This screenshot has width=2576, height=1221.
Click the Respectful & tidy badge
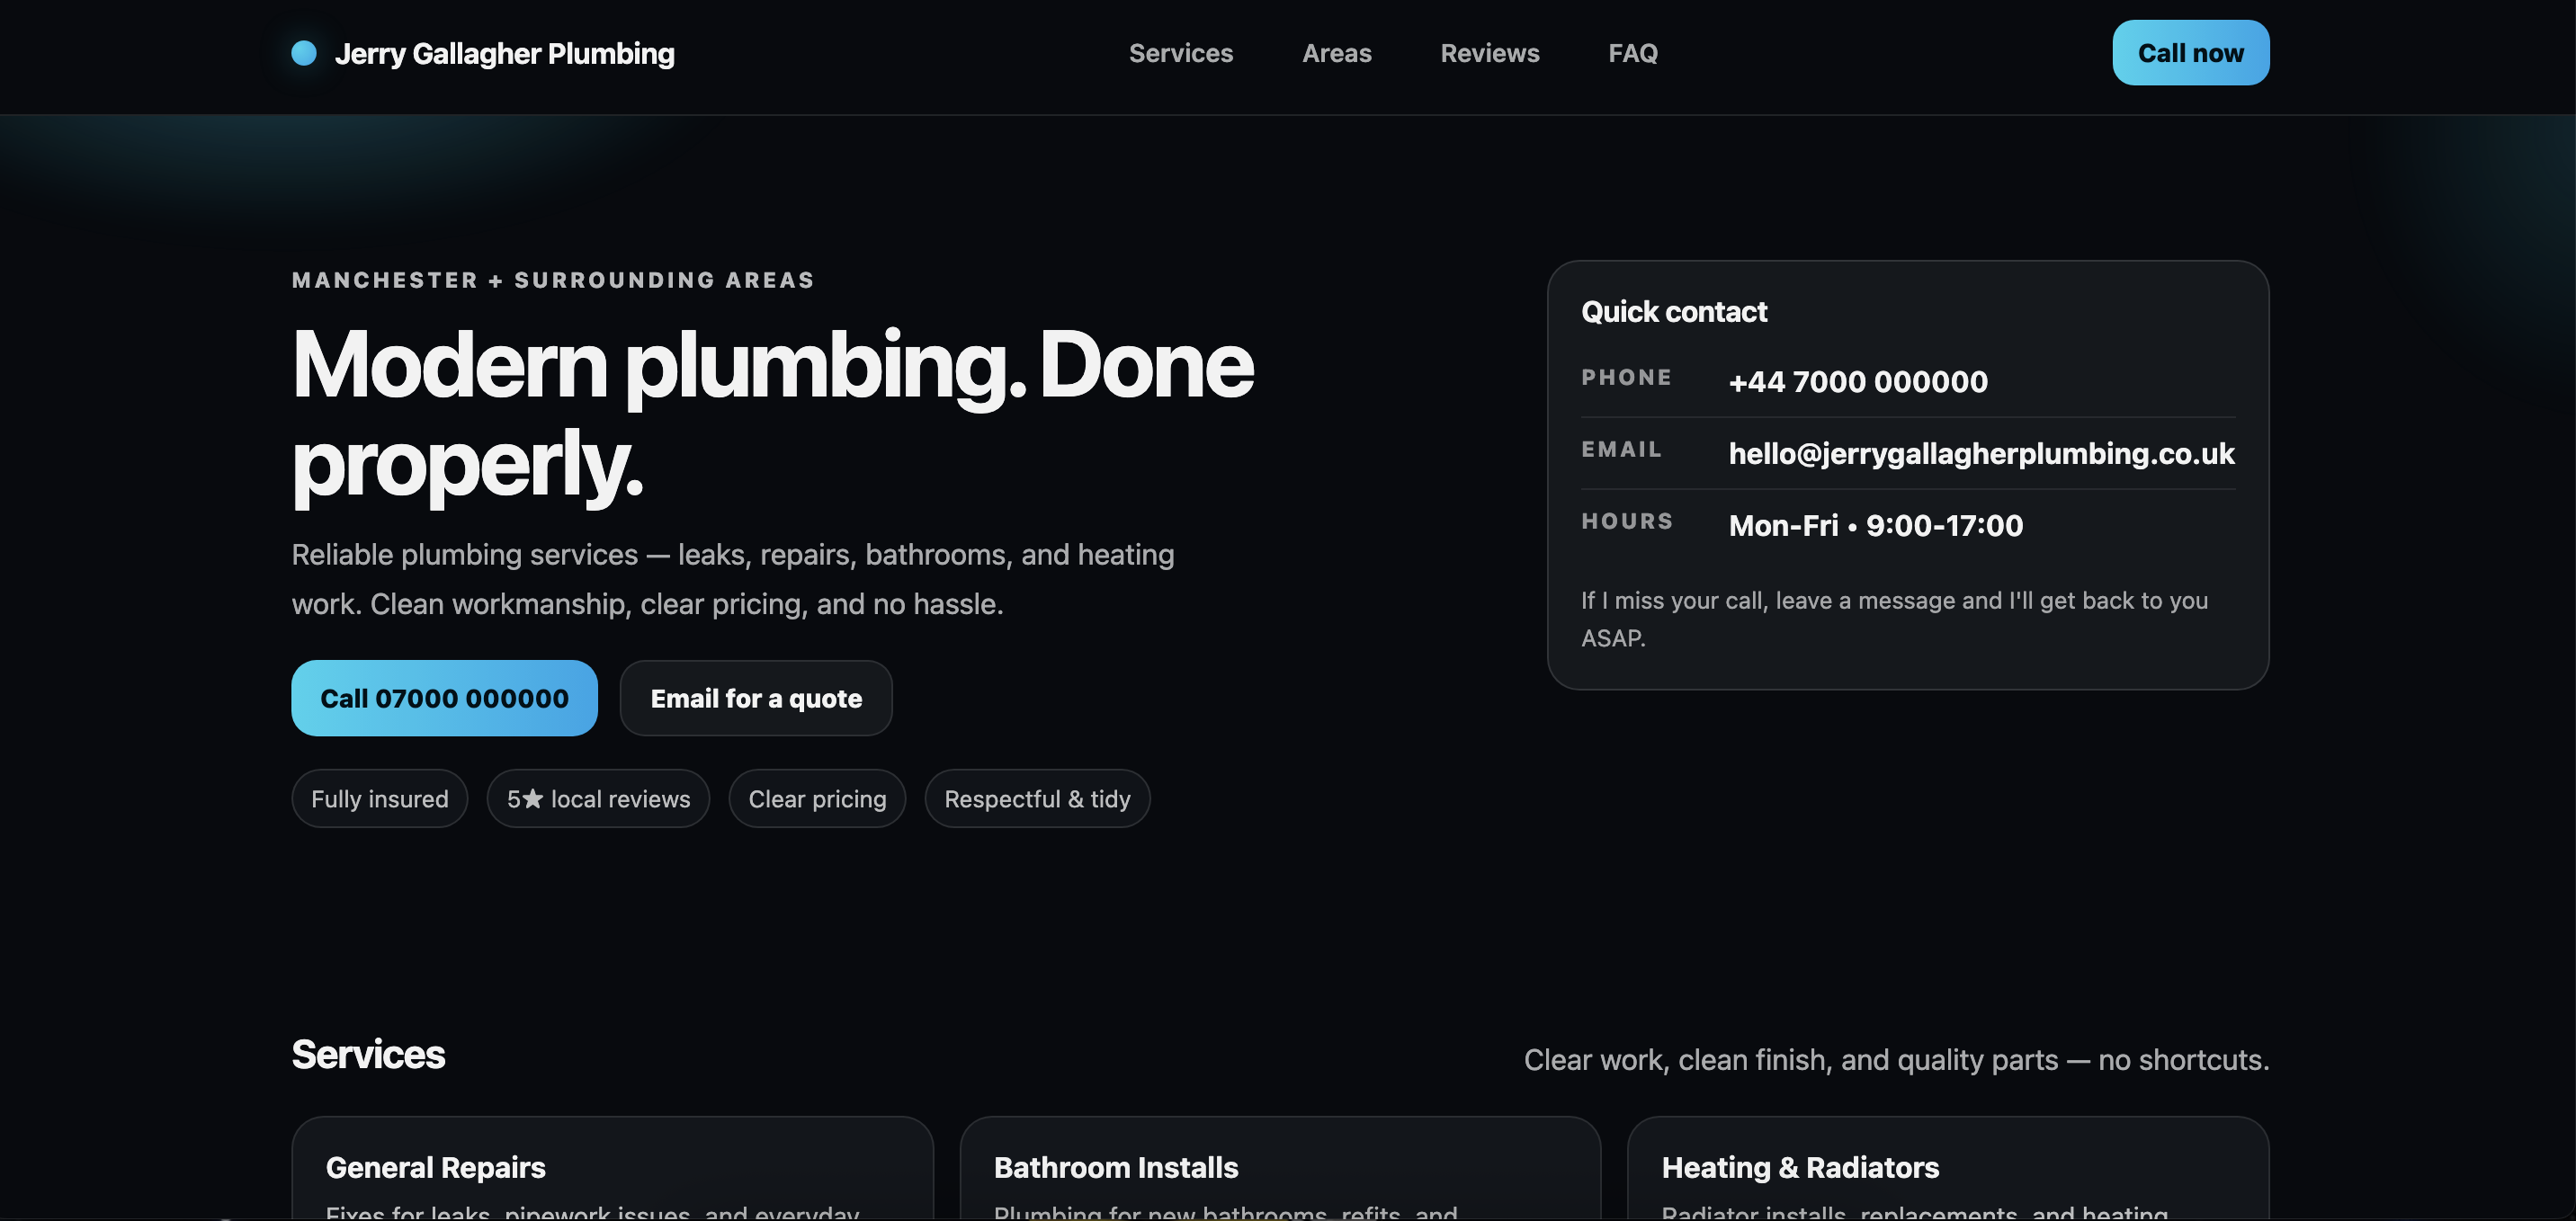coord(1037,798)
